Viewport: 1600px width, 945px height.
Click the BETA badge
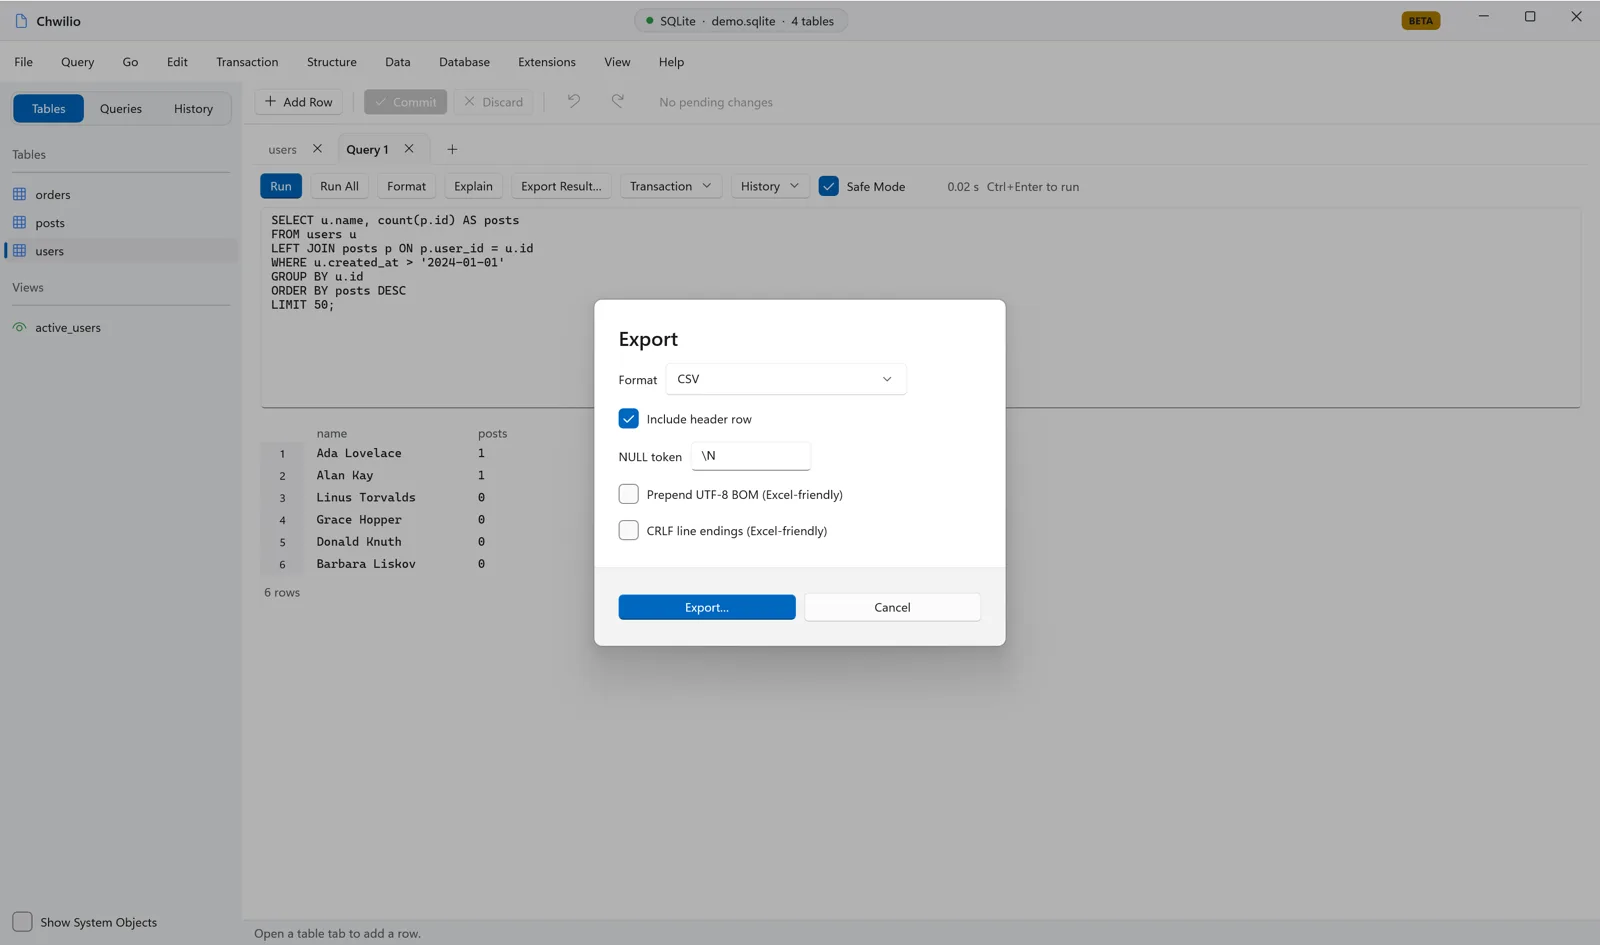[x=1420, y=20]
